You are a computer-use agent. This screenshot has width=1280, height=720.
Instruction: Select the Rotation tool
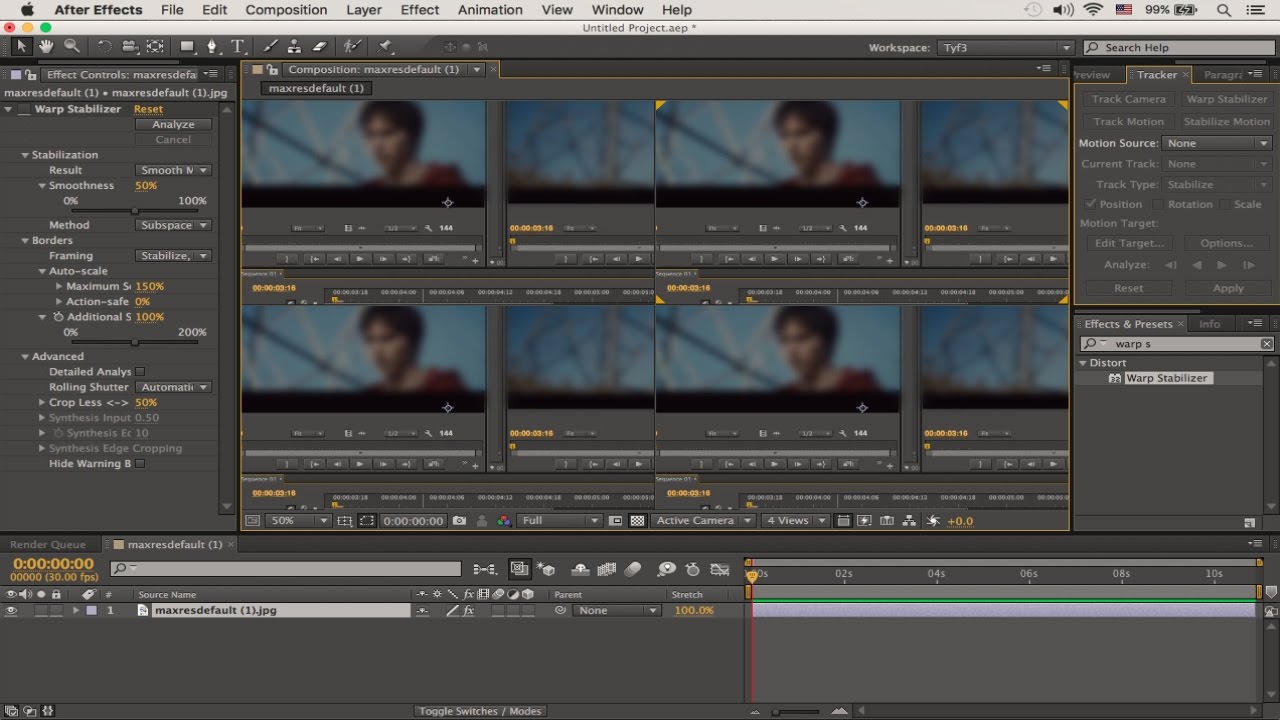(104, 47)
